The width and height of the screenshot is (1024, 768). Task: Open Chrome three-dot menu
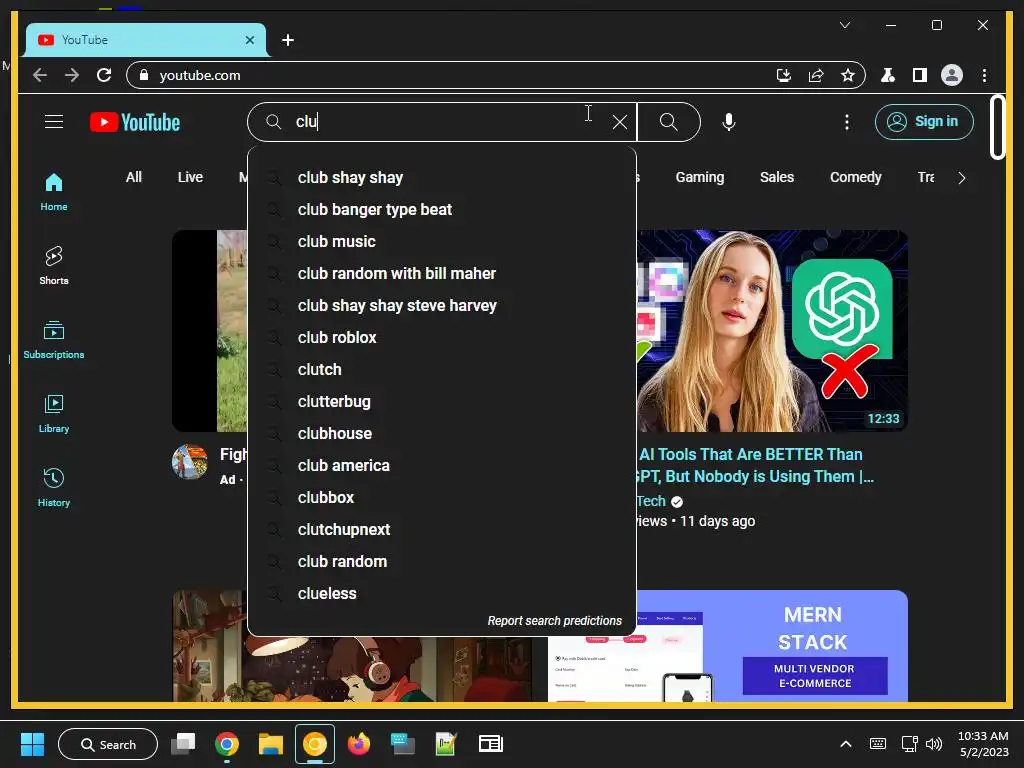(984, 75)
